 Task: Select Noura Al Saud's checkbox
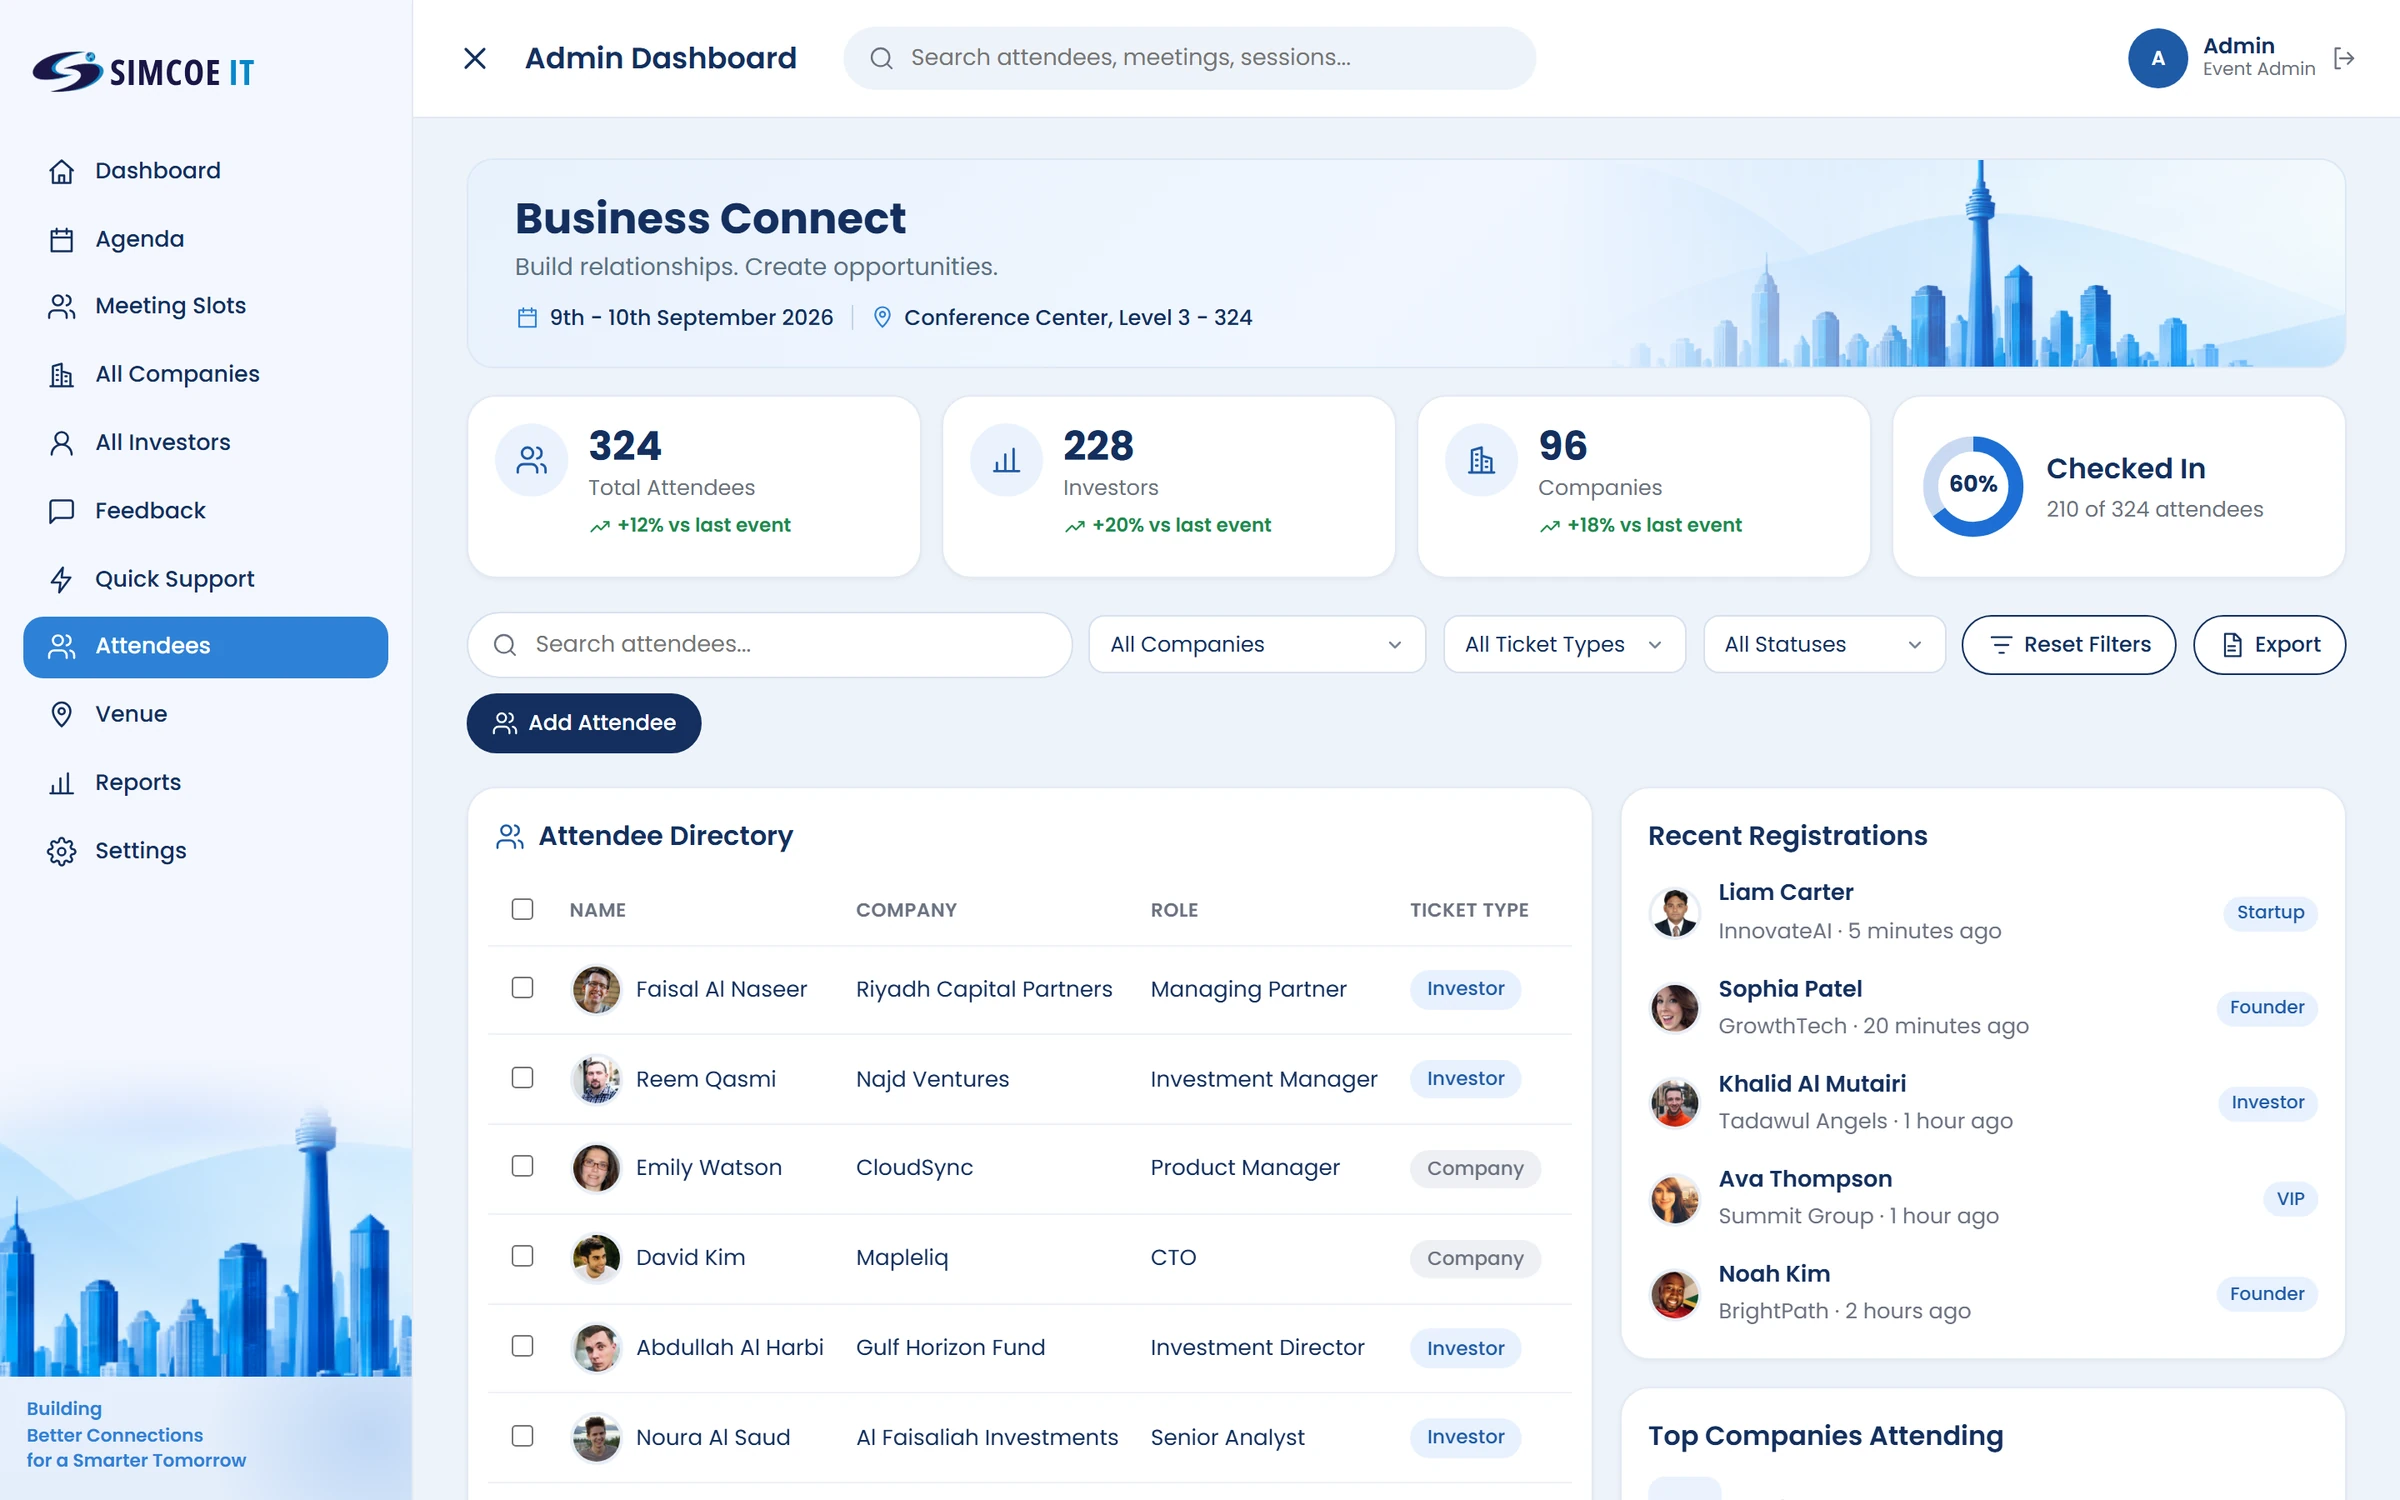pyautogui.click(x=522, y=1437)
